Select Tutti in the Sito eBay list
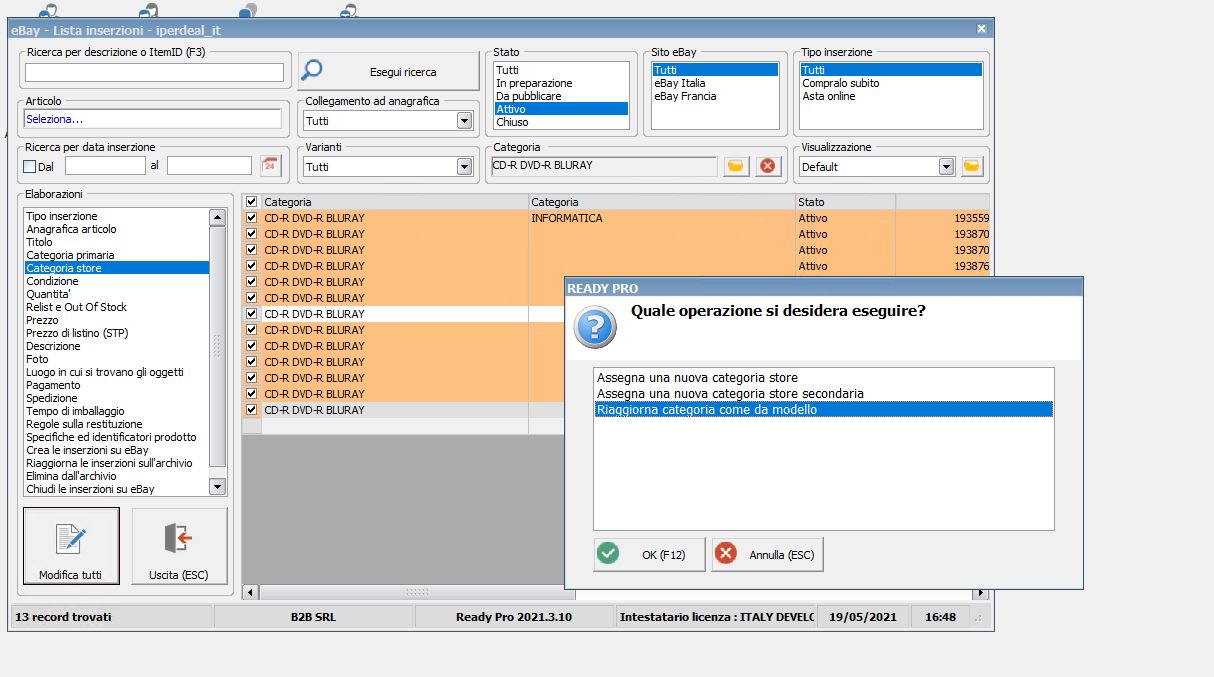Screen dimensions: 1214x677 click(715, 70)
